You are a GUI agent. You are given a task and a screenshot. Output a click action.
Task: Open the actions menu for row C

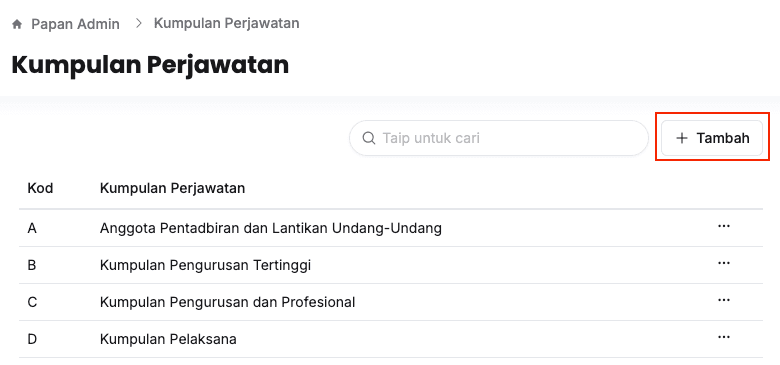pyautogui.click(x=724, y=300)
